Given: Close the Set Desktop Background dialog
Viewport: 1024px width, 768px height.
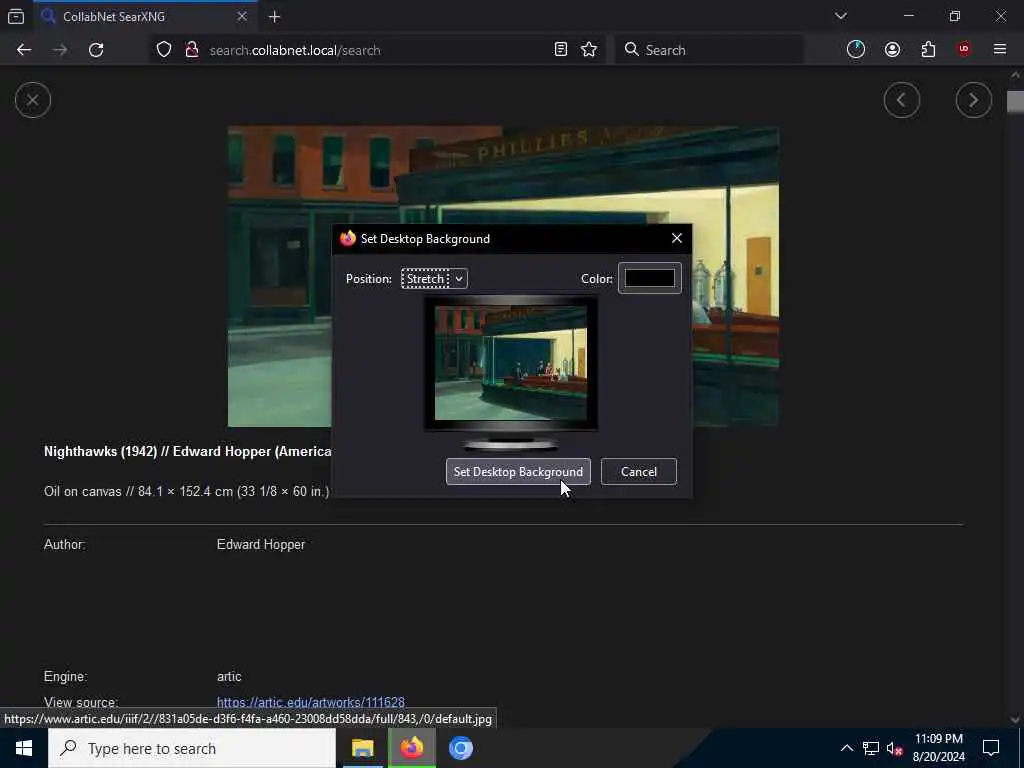Looking at the screenshot, I should coord(677,238).
